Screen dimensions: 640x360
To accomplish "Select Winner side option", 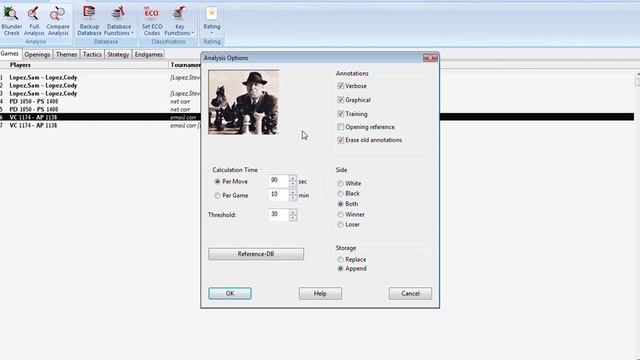I will point(340,214).
